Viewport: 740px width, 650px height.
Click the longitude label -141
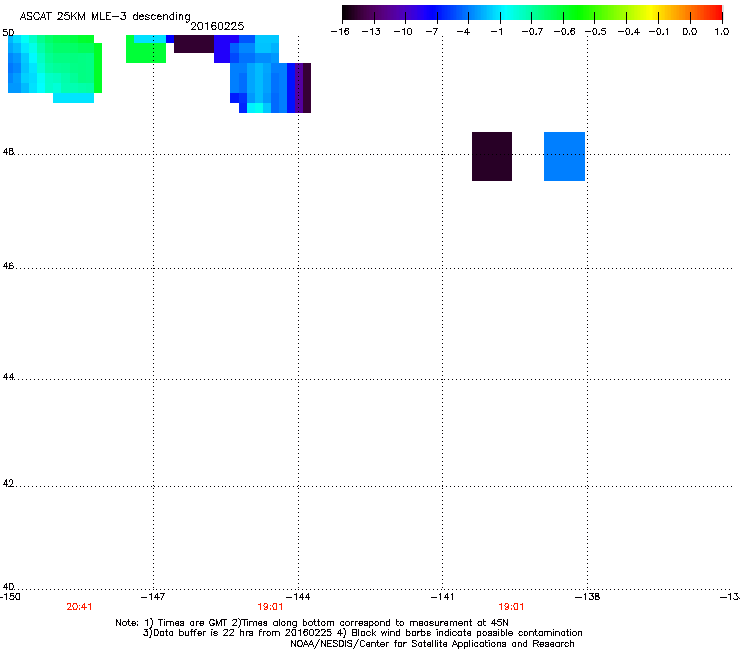[443, 597]
